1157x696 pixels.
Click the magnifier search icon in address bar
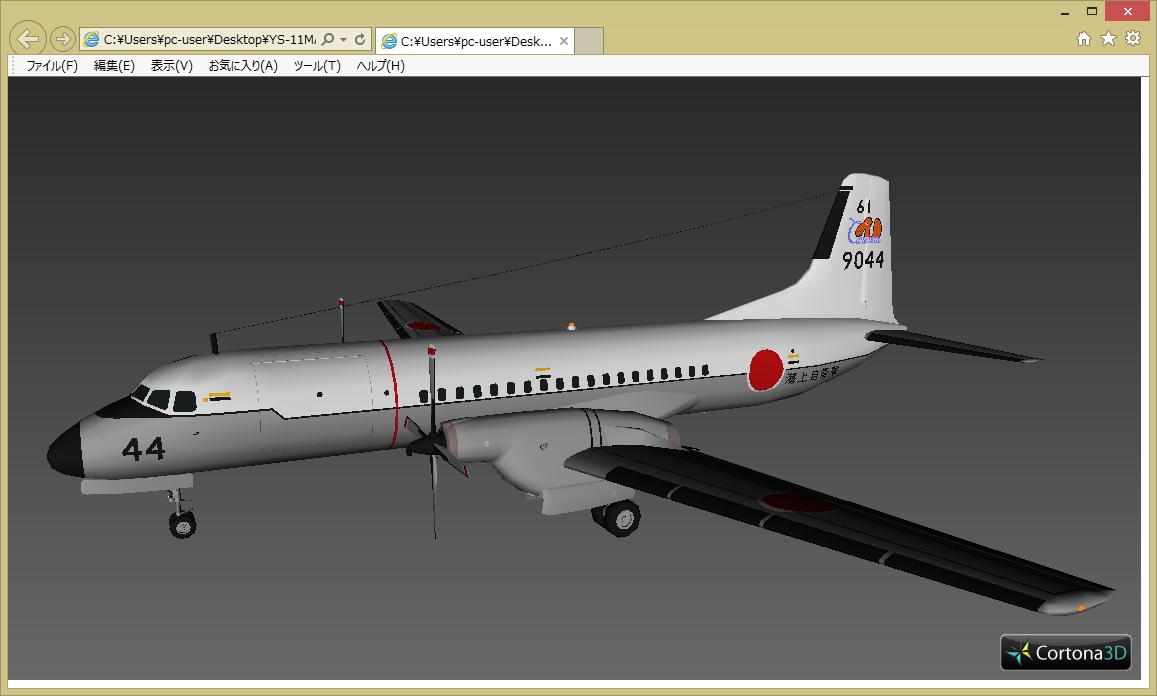[x=328, y=40]
